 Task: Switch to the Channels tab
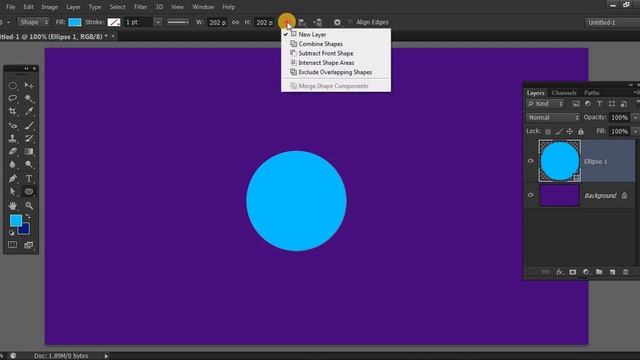[x=564, y=93]
